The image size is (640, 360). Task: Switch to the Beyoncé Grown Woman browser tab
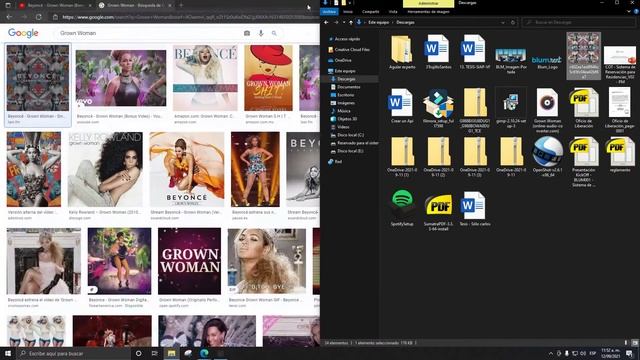(56, 5)
